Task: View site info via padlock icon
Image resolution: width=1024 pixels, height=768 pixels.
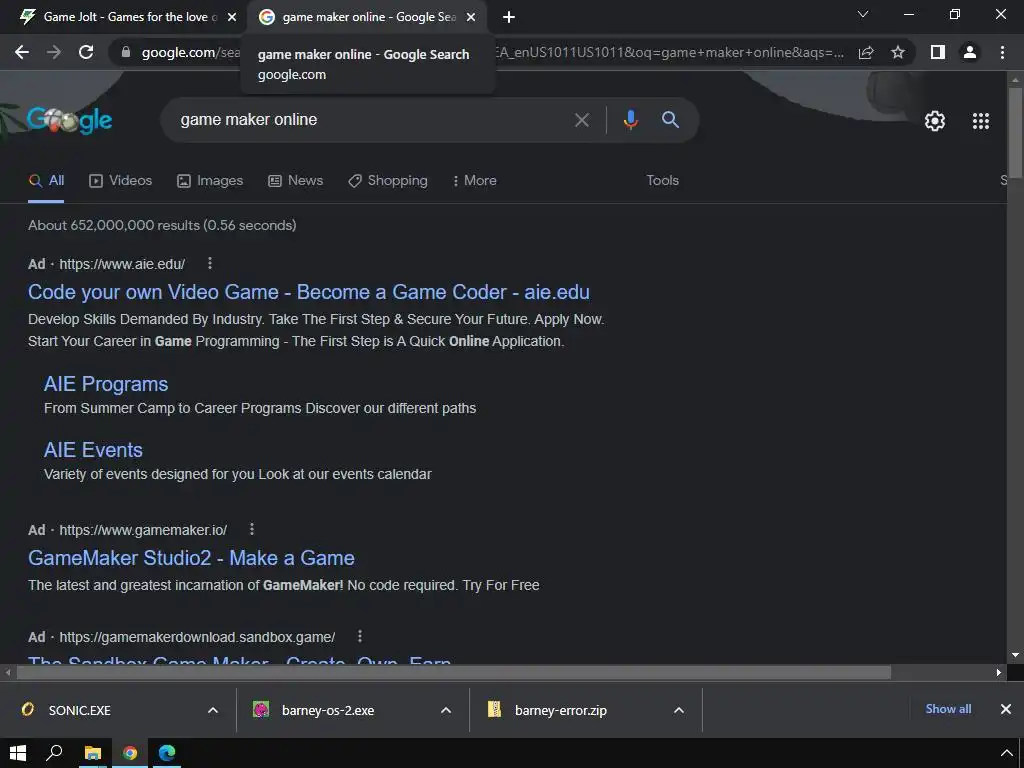Action: point(126,52)
